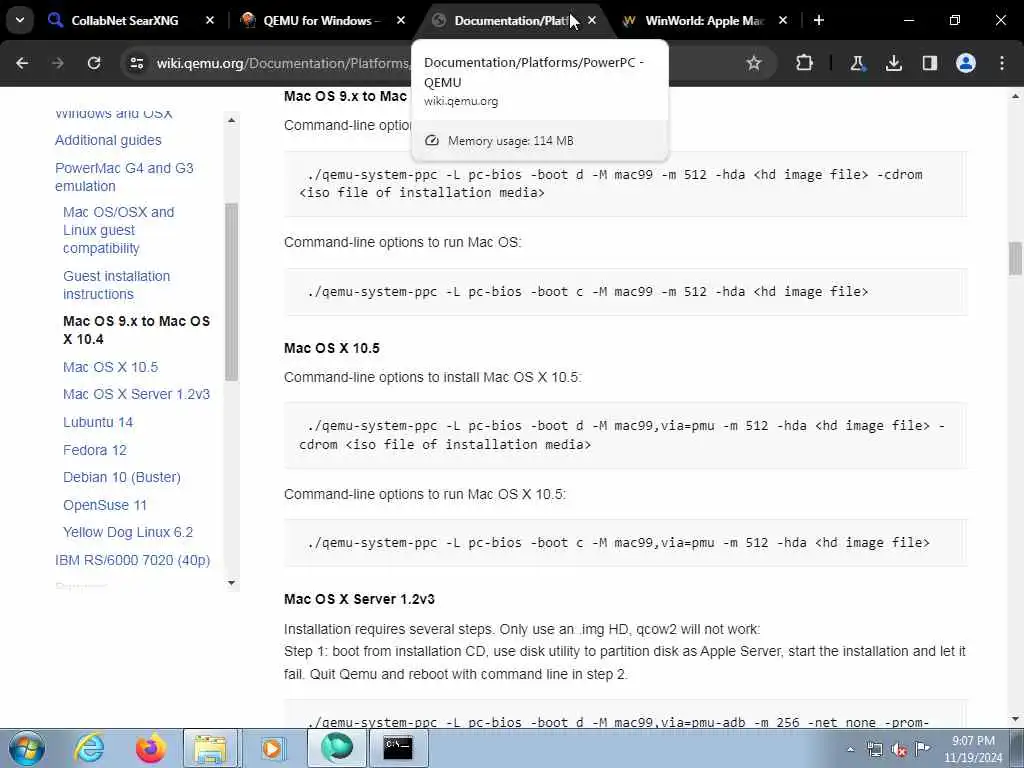The image size is (1024, 768).
Task: Launch Internet Explorer from taskbar
Action: pyautogui.click(x=88, y=748)
